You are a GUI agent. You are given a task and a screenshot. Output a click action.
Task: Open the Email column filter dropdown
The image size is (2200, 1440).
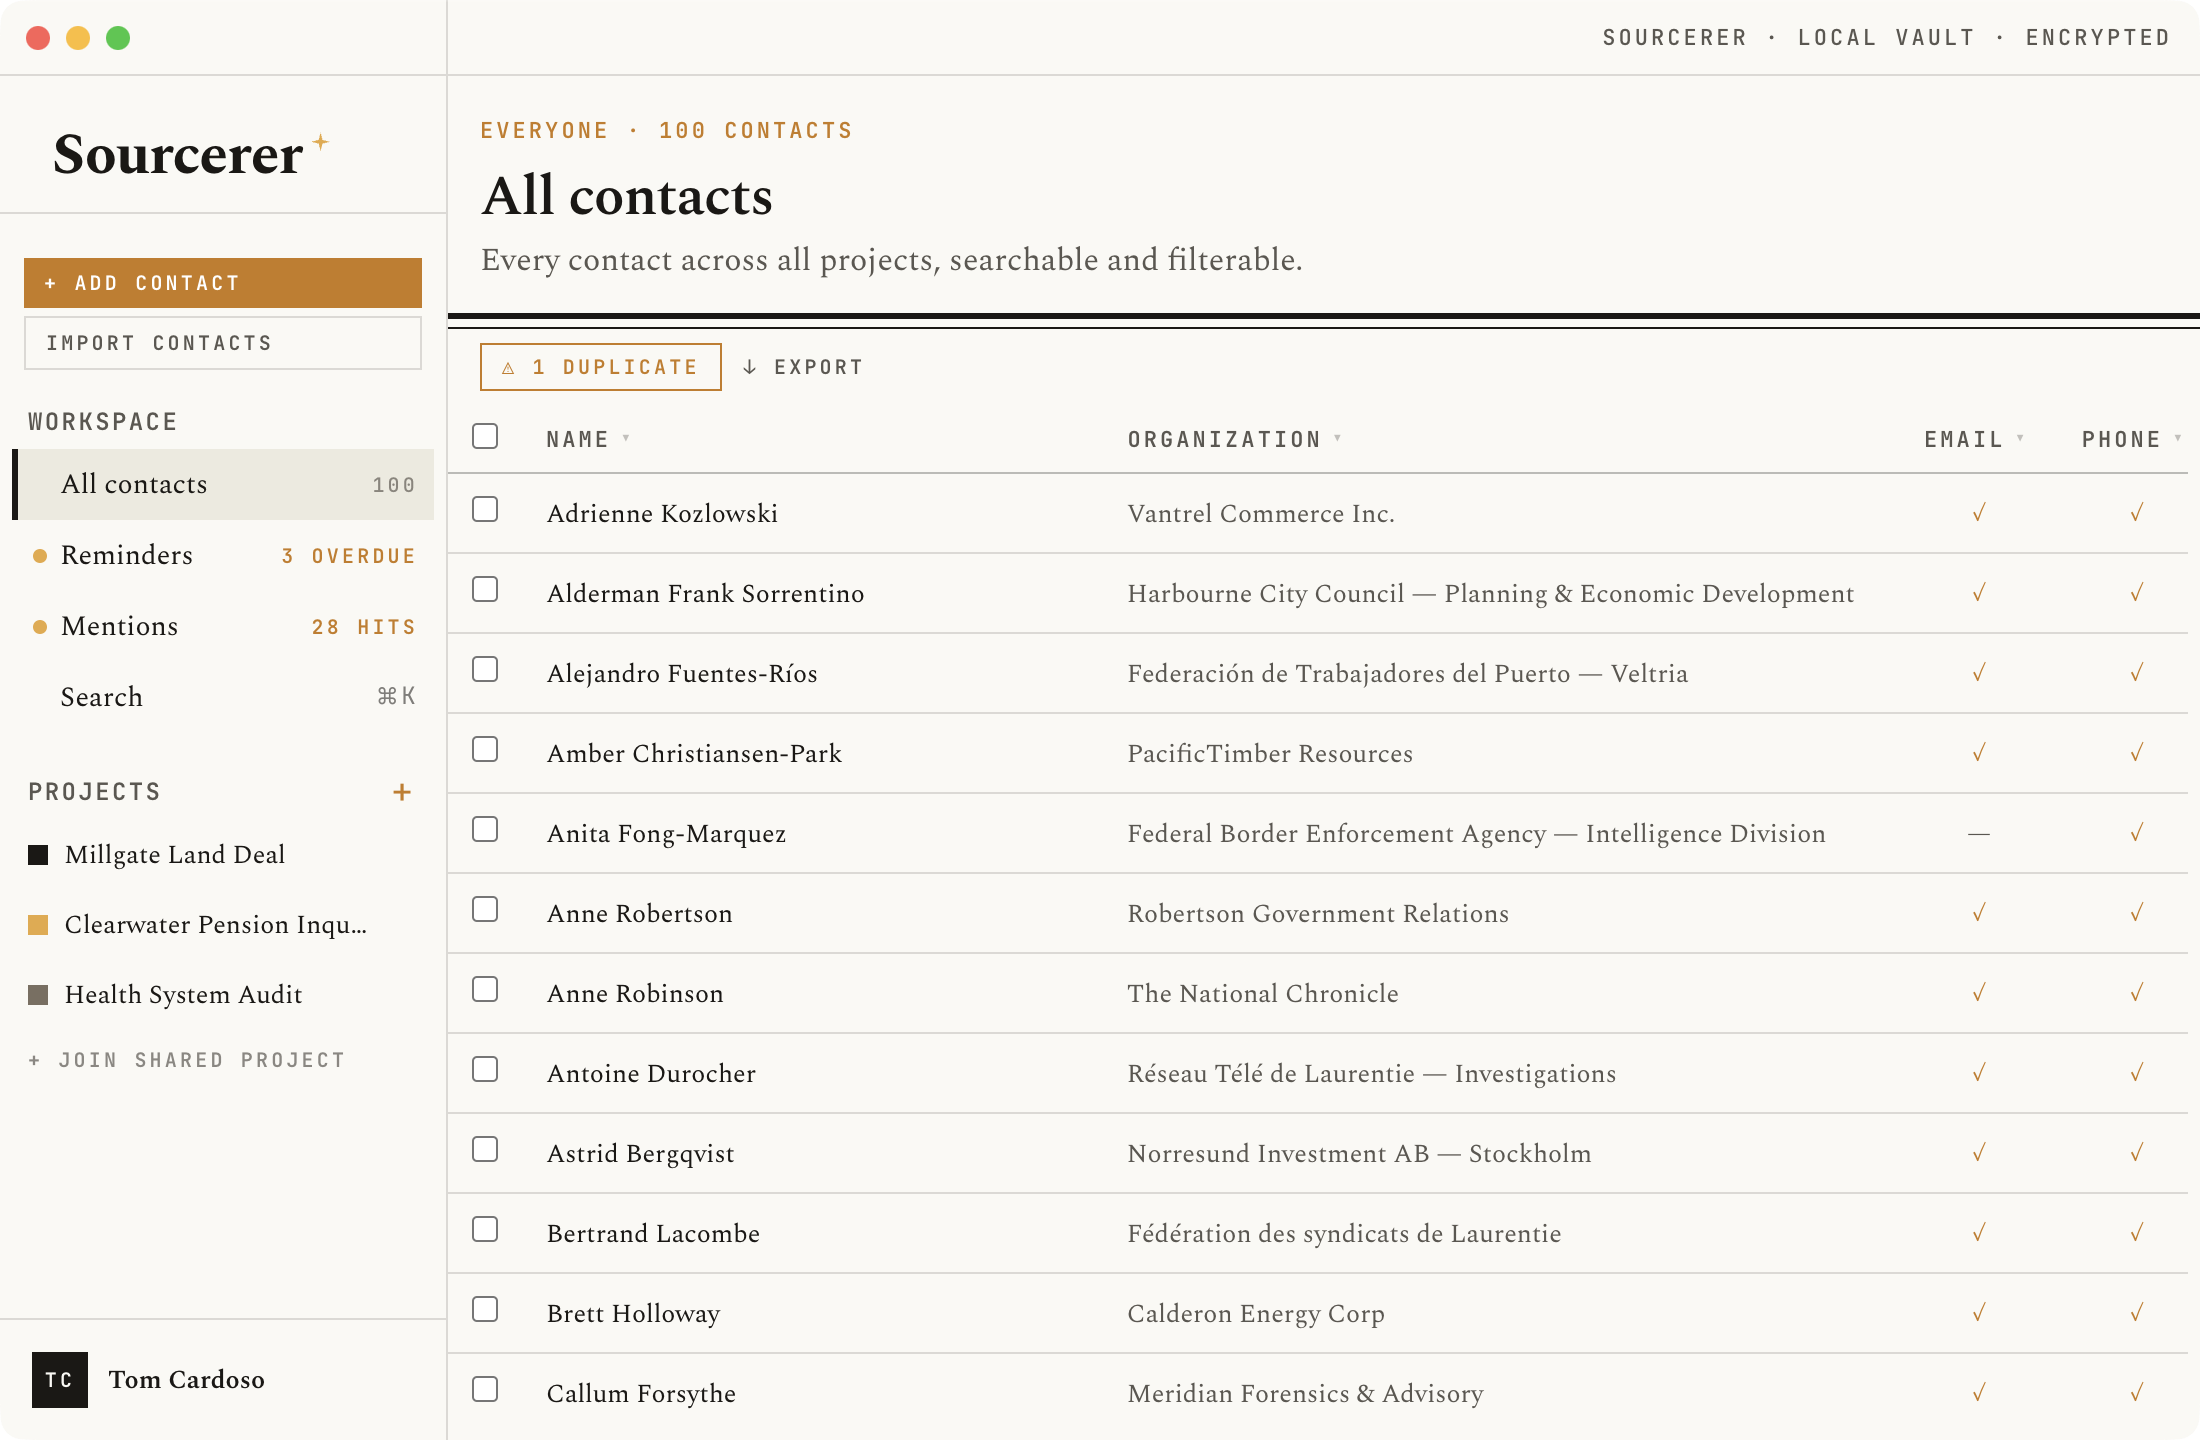(x=2020, y=439)
